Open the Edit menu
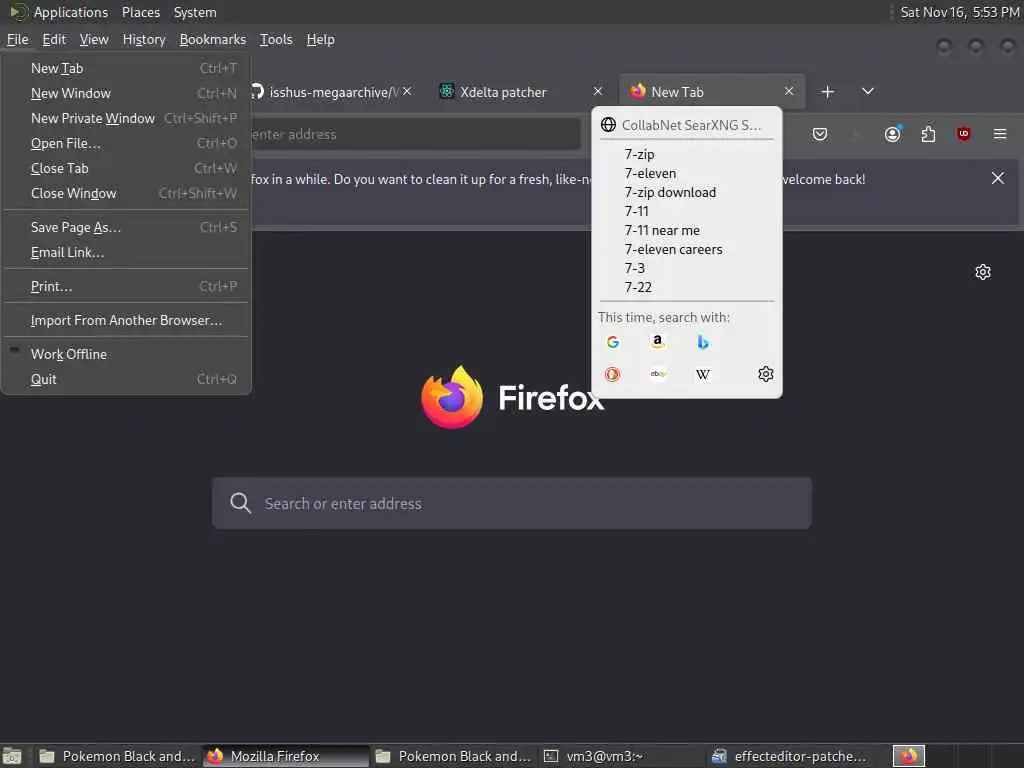 54,39
